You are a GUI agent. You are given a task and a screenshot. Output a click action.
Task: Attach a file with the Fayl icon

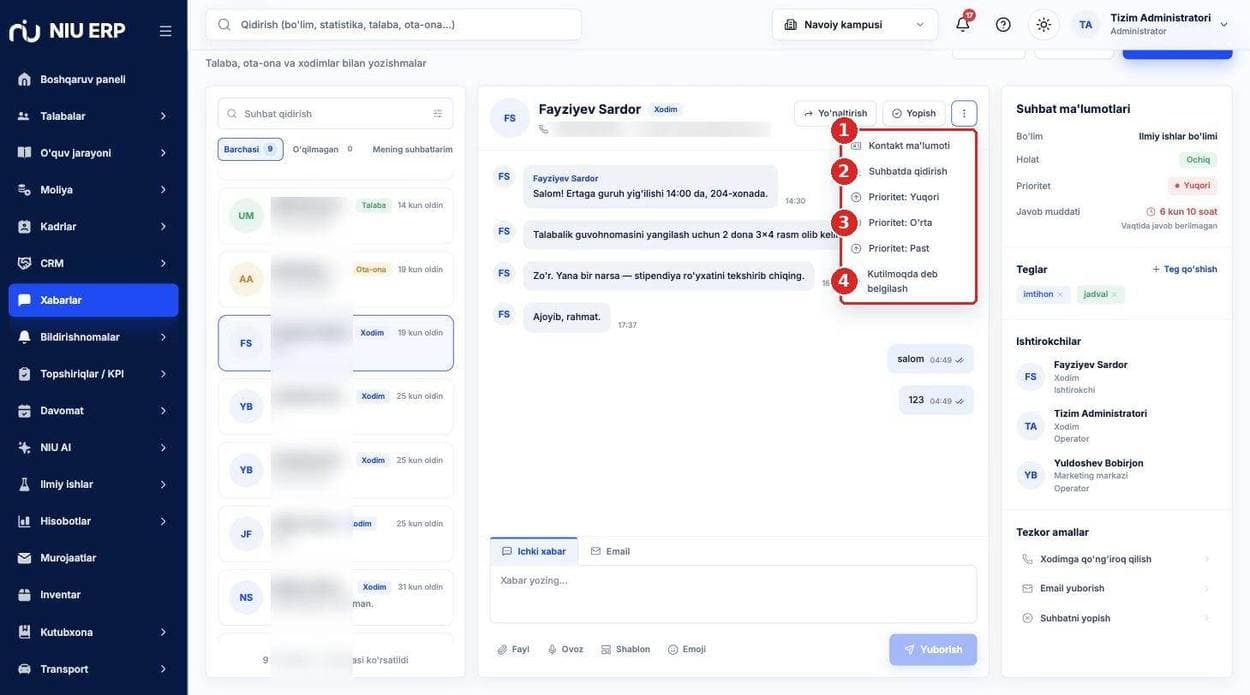[x=514, y=650]
